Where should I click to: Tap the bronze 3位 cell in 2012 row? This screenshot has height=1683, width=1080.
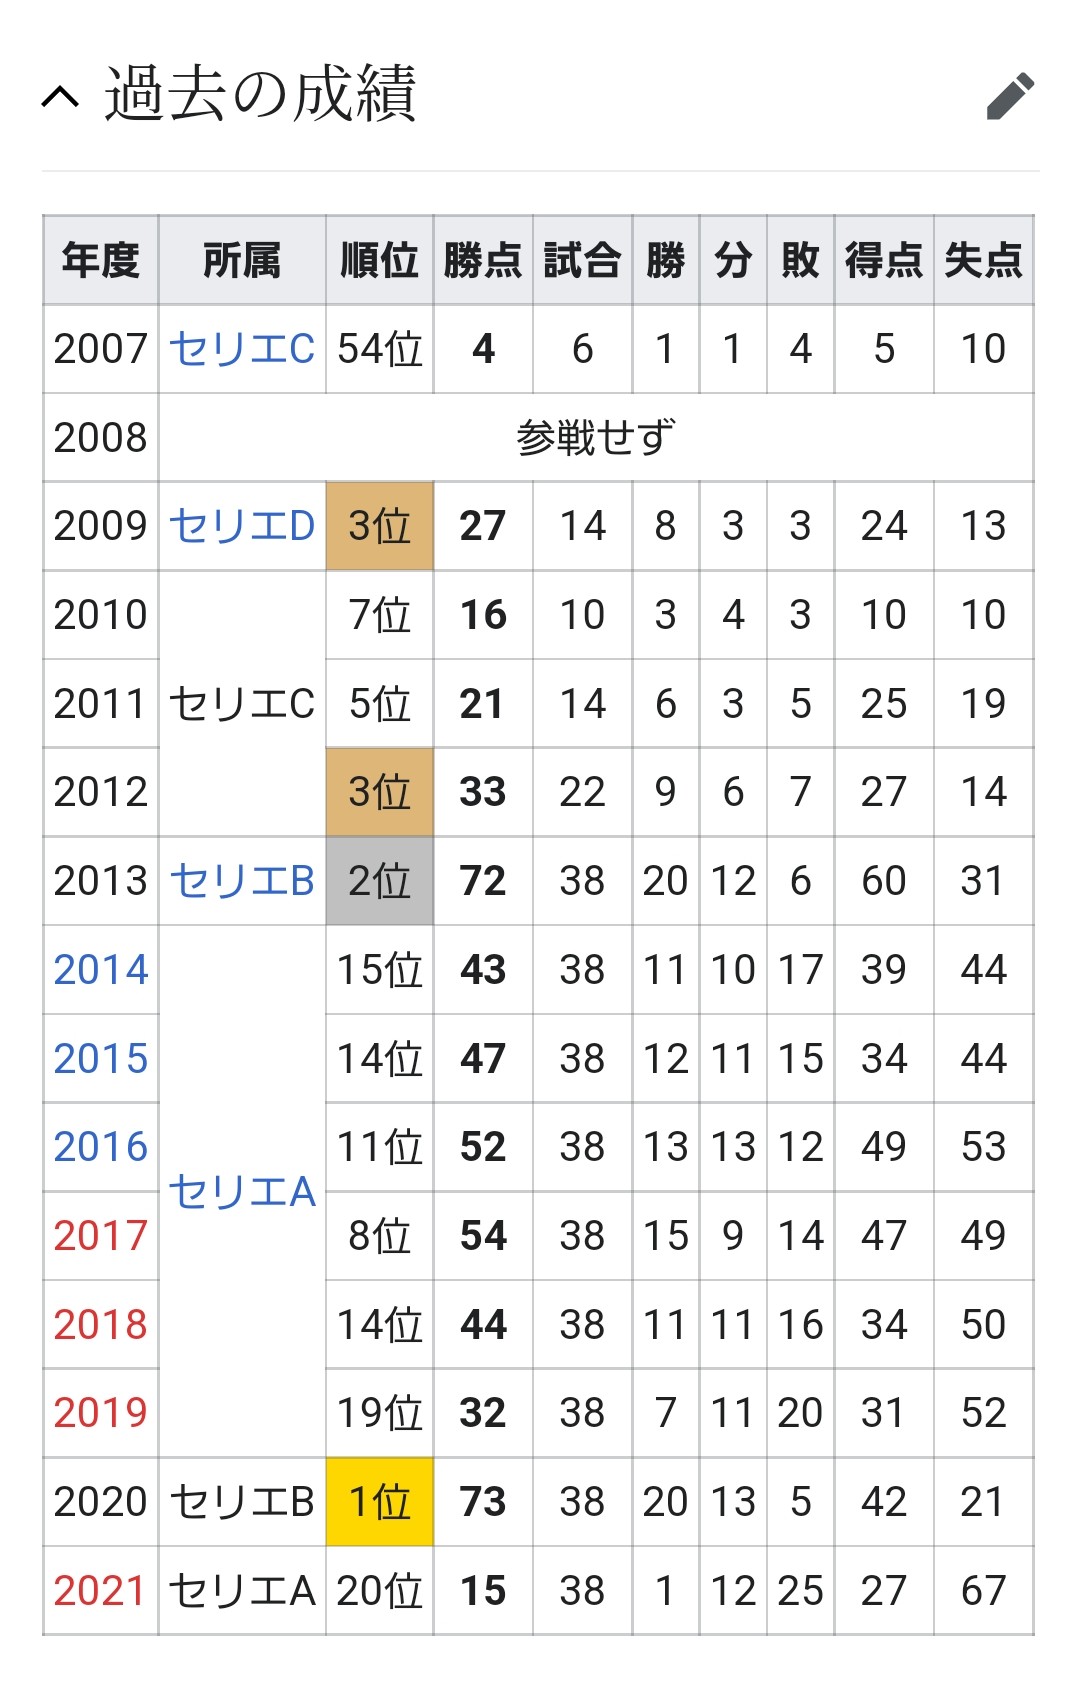coord(380,792)
